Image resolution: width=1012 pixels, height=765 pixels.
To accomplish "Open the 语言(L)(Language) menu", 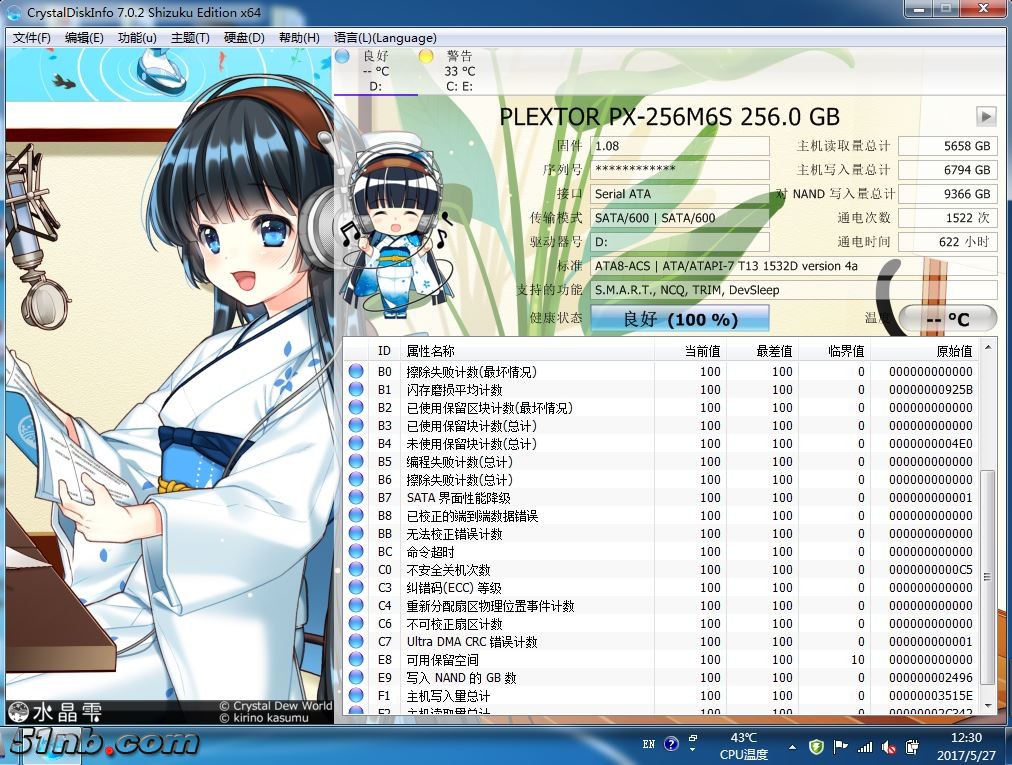I will [x=385, y=38].
